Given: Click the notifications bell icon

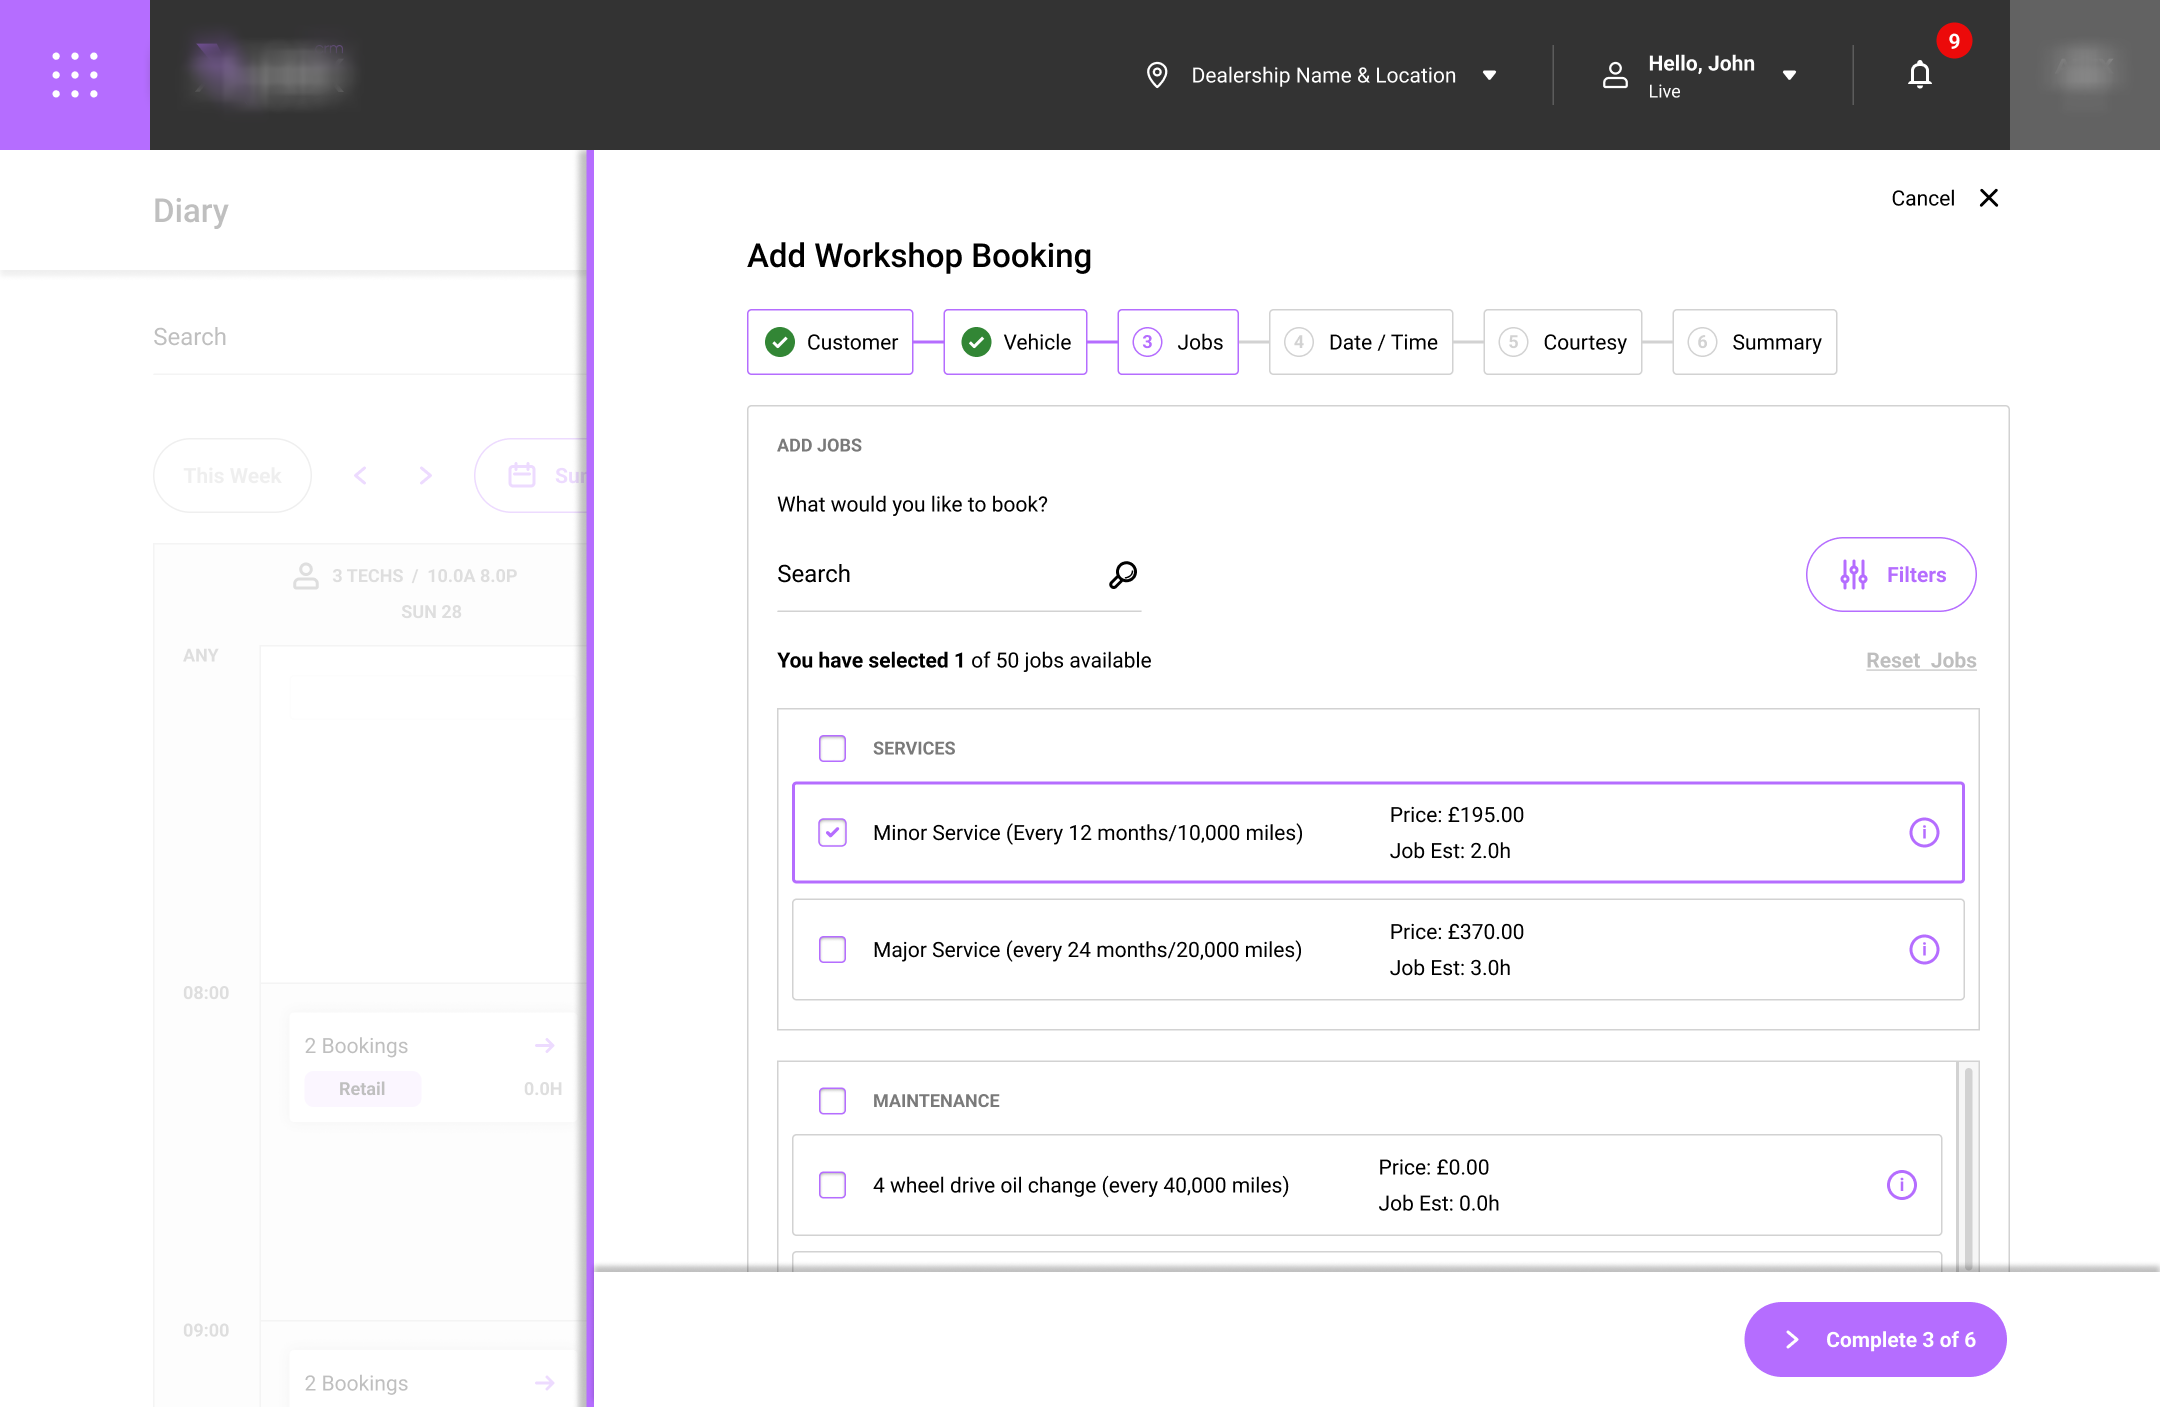Looking at the screenshot, I should tap(1919, 75).
